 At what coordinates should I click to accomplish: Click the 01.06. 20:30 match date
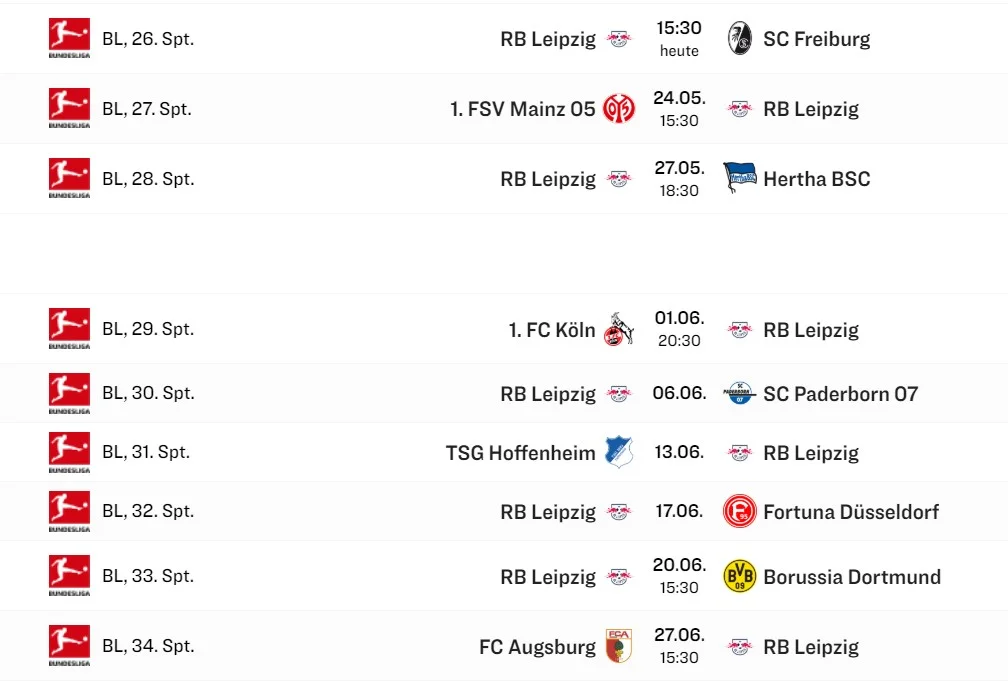pos(679,329)
